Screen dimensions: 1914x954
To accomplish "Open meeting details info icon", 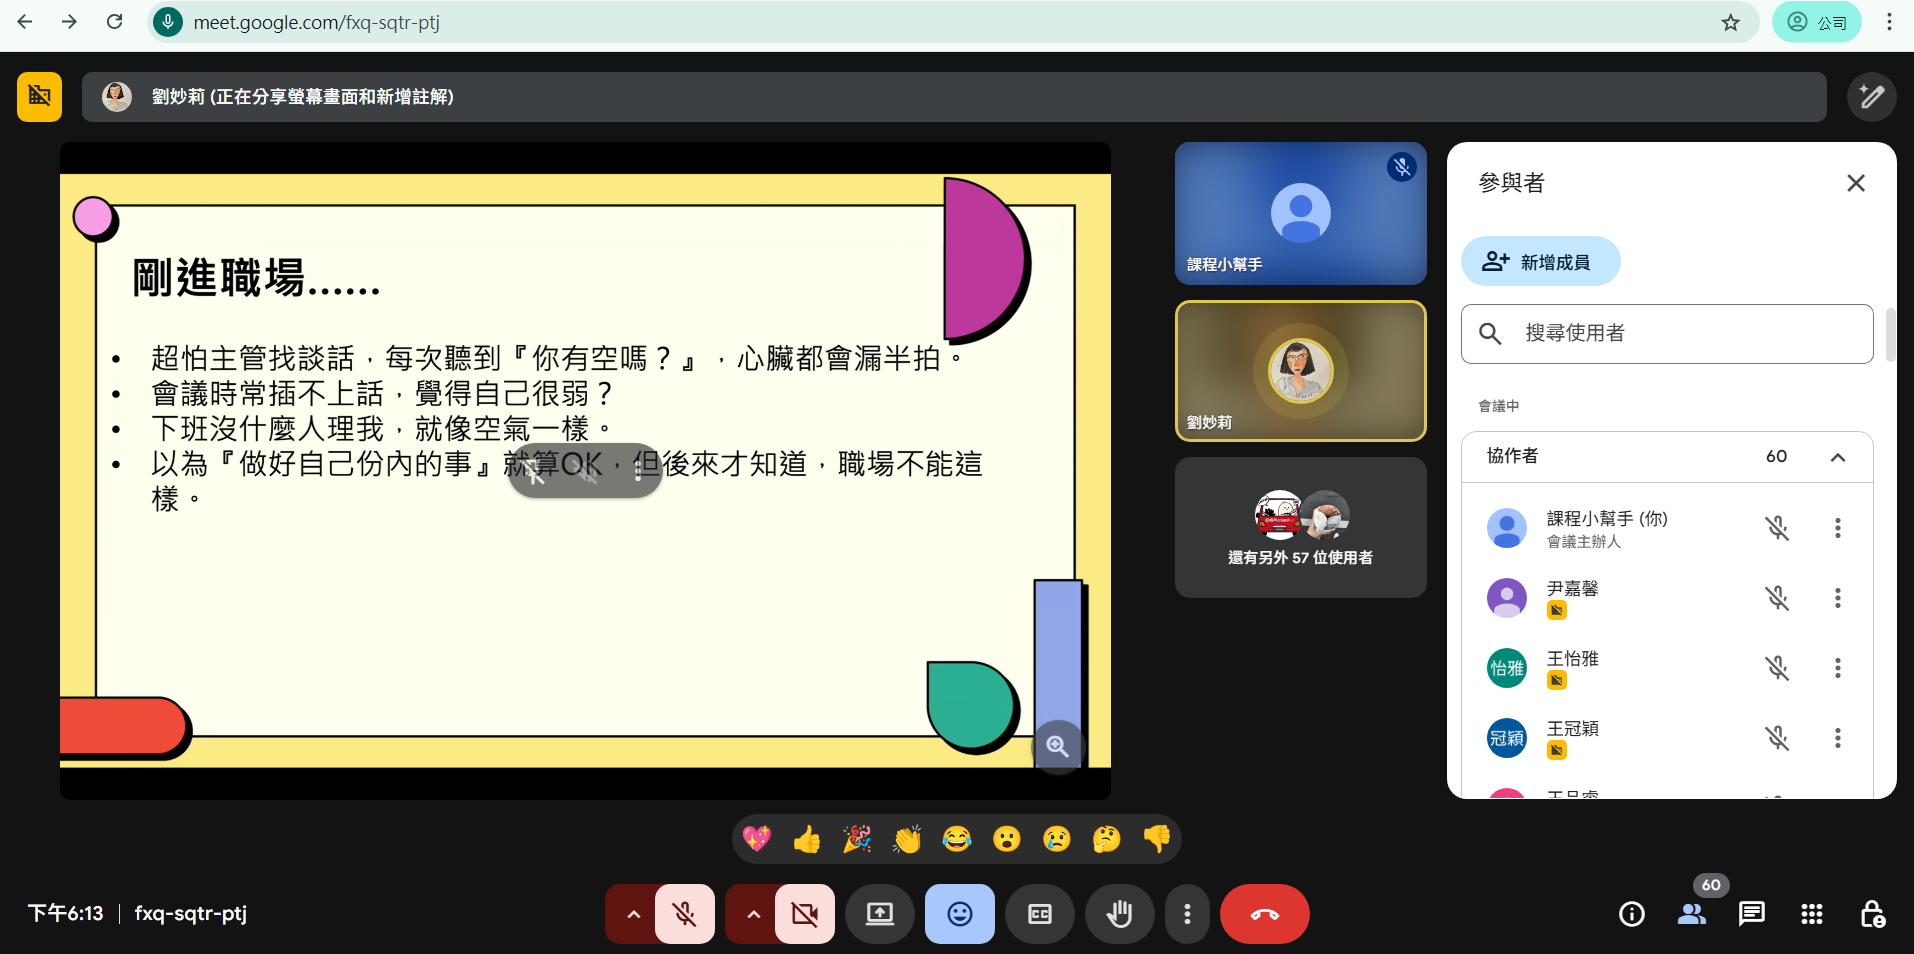I will click(x=1631, y=914).
